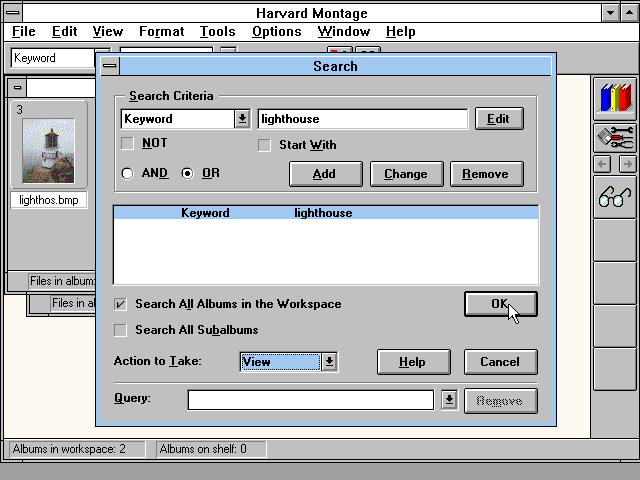Open the album window control menu box
The image size is (640, 480).
point(18,87)
